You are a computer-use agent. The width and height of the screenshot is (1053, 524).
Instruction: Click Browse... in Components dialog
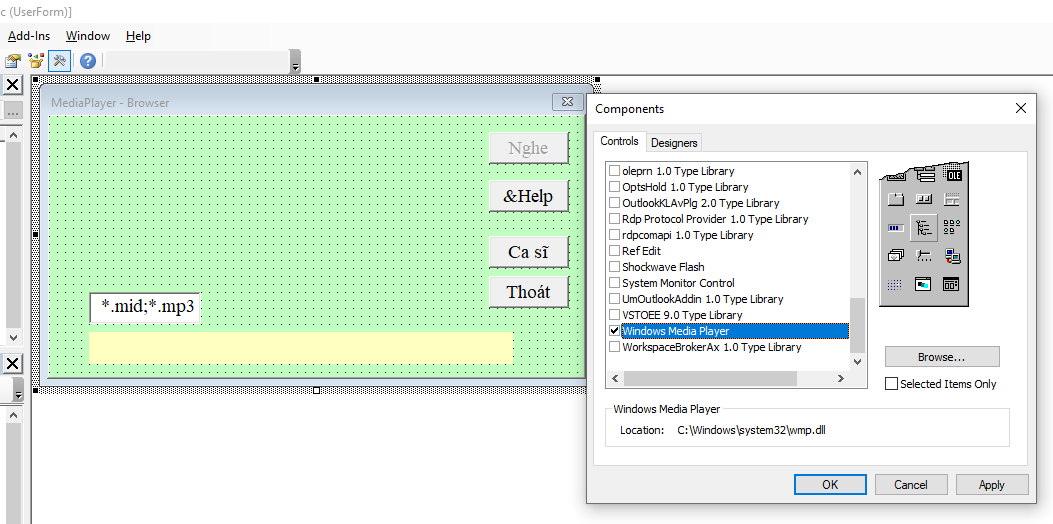point(942,357)
